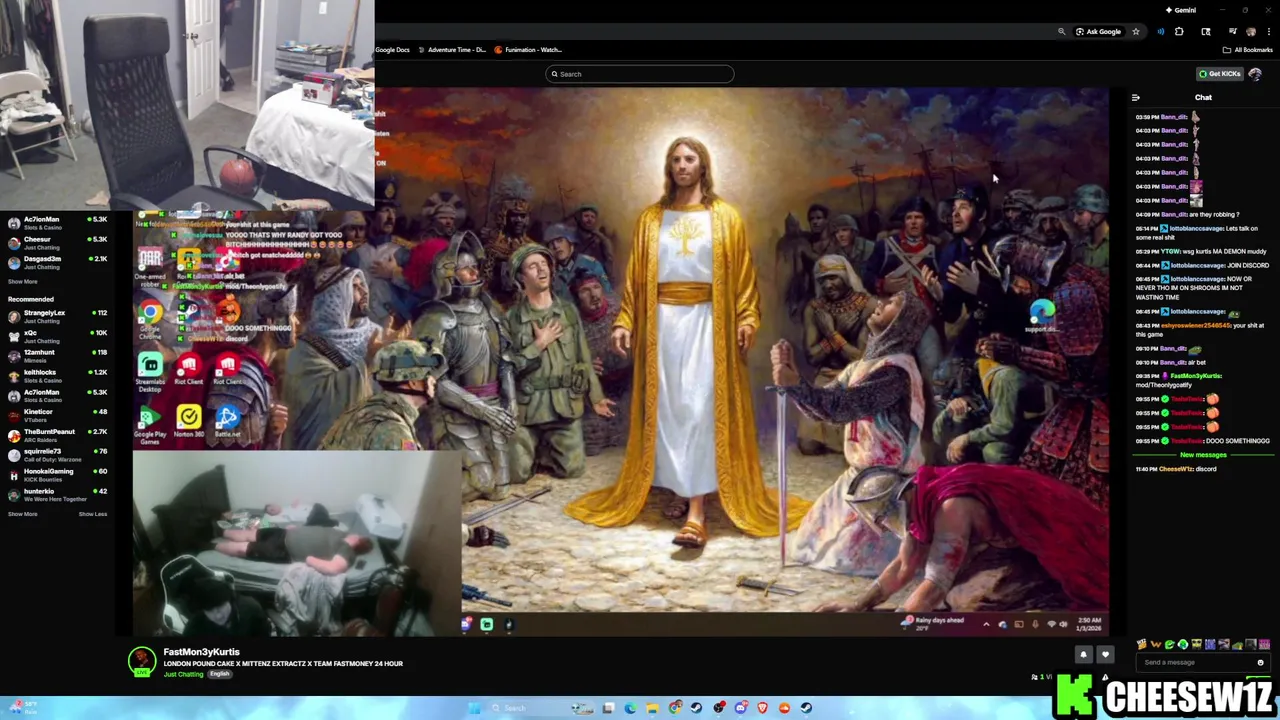Open hunterkio recommended channel
This screenshot has height=720, width=1280.
pyautogui.click(x=58, y=495)
